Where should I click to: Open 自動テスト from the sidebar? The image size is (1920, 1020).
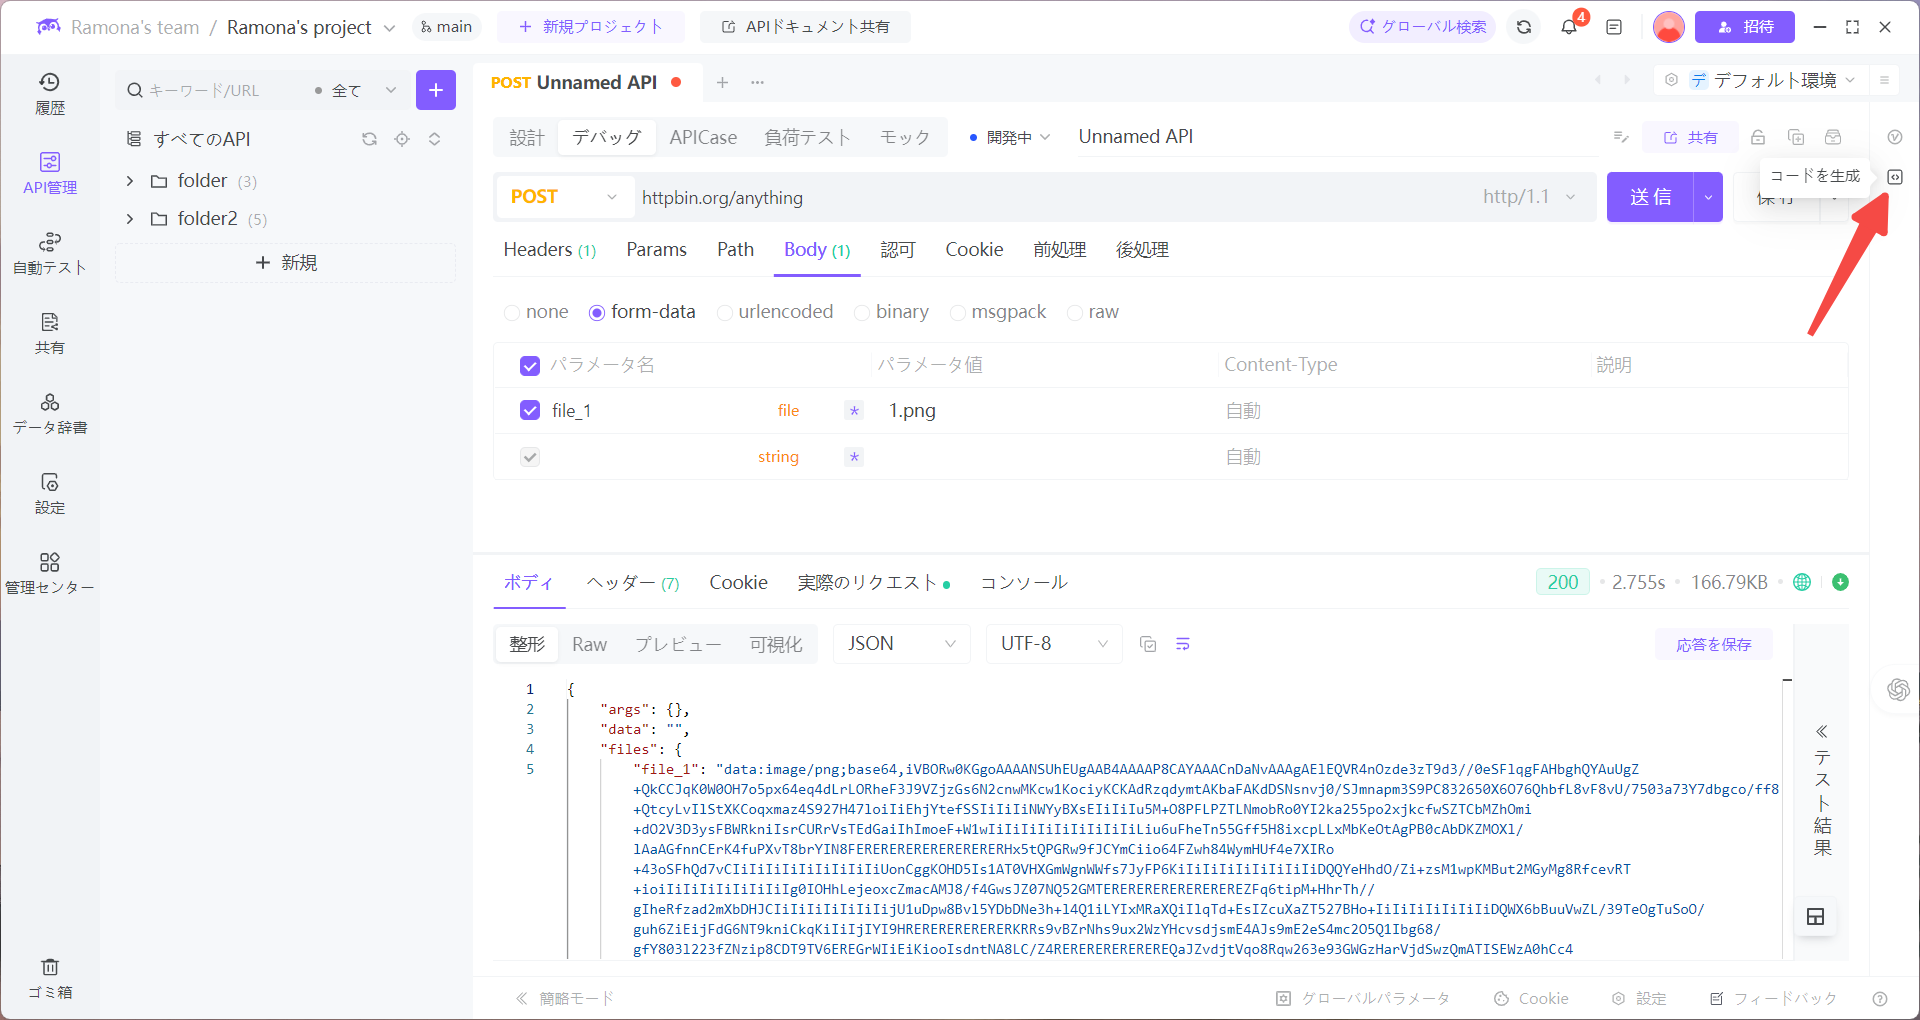tap(50, 253)
